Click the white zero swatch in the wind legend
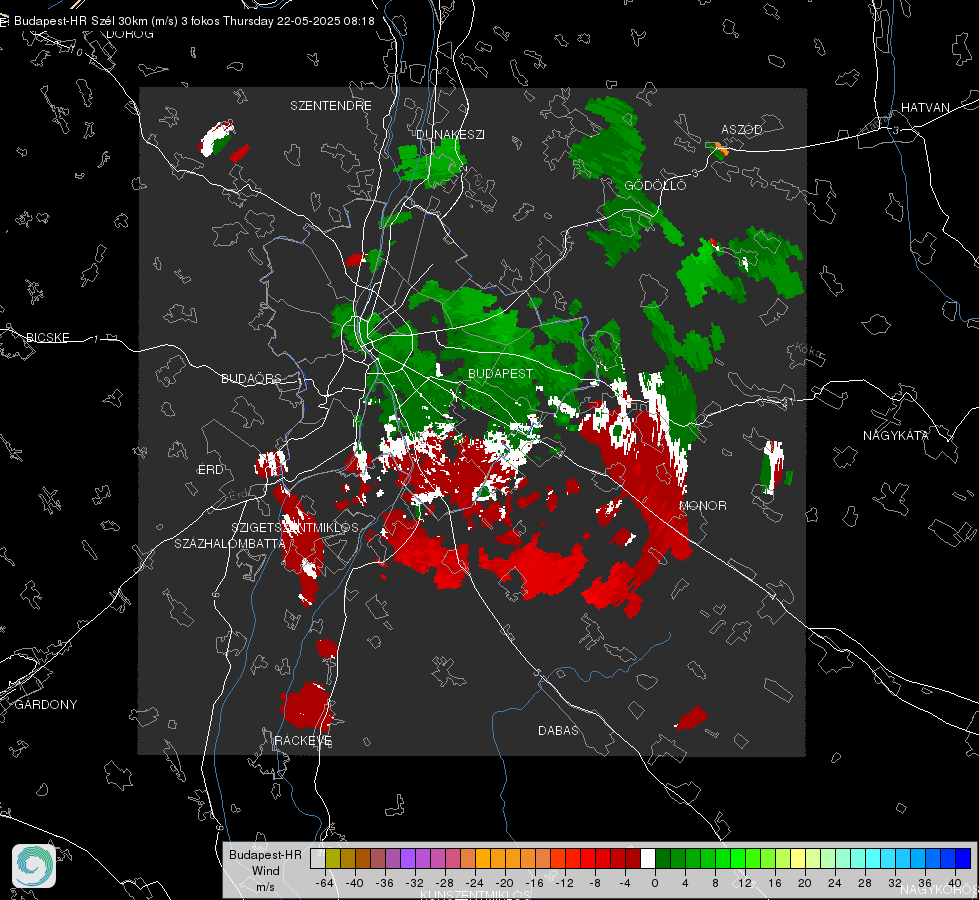 click(x=647, y=859)
